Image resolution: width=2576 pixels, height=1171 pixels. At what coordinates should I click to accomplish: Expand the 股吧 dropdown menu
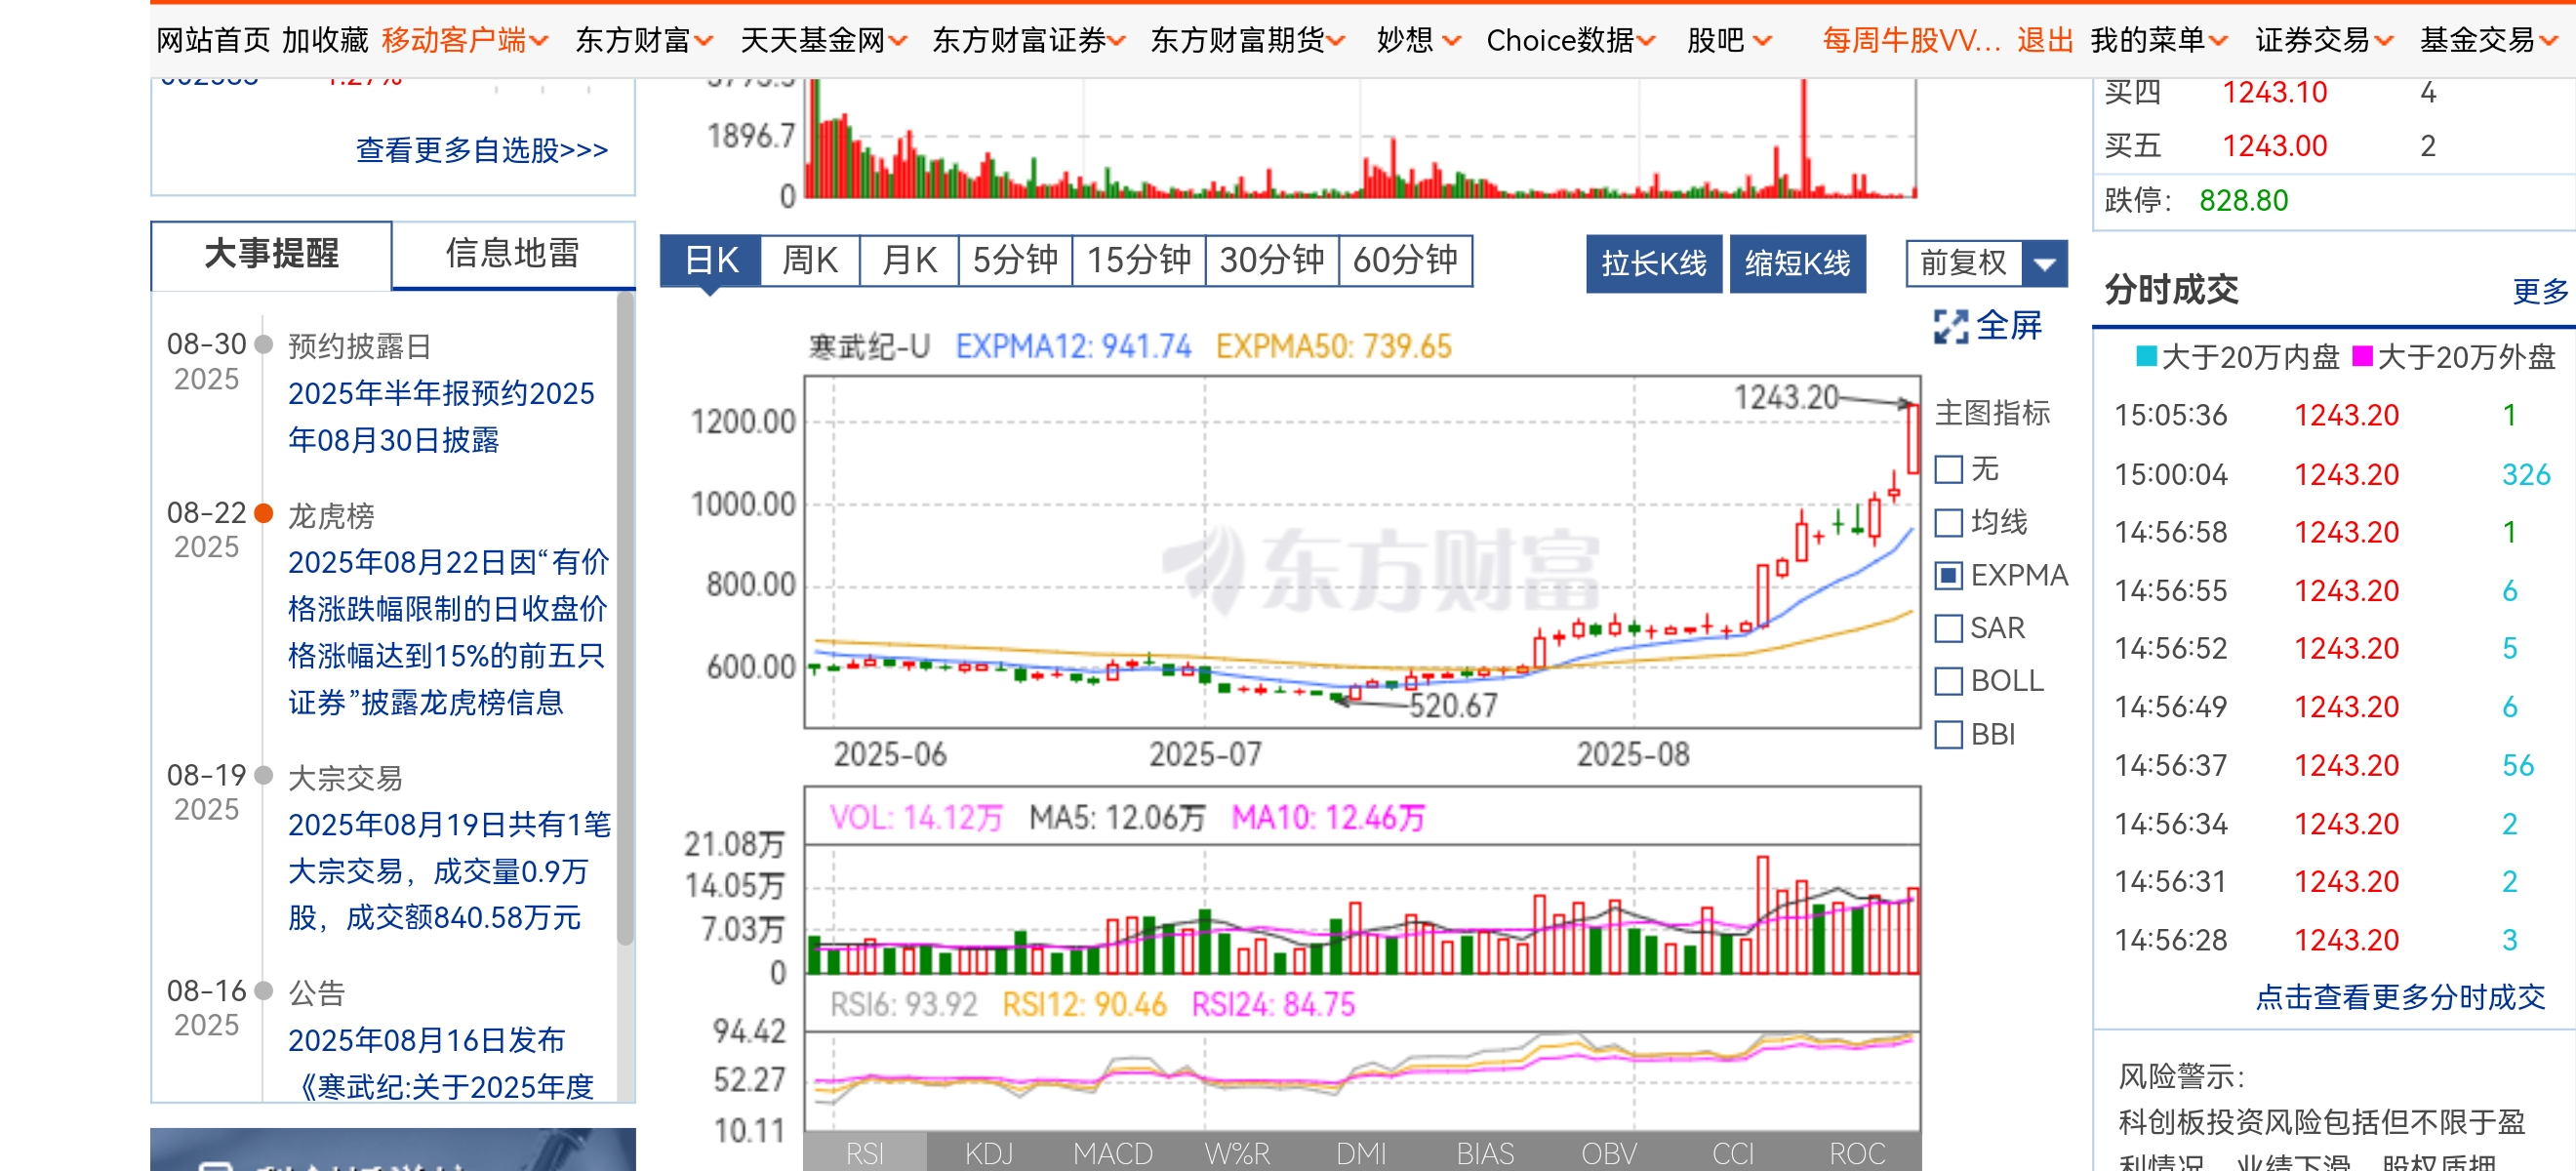click(1762, 41)
